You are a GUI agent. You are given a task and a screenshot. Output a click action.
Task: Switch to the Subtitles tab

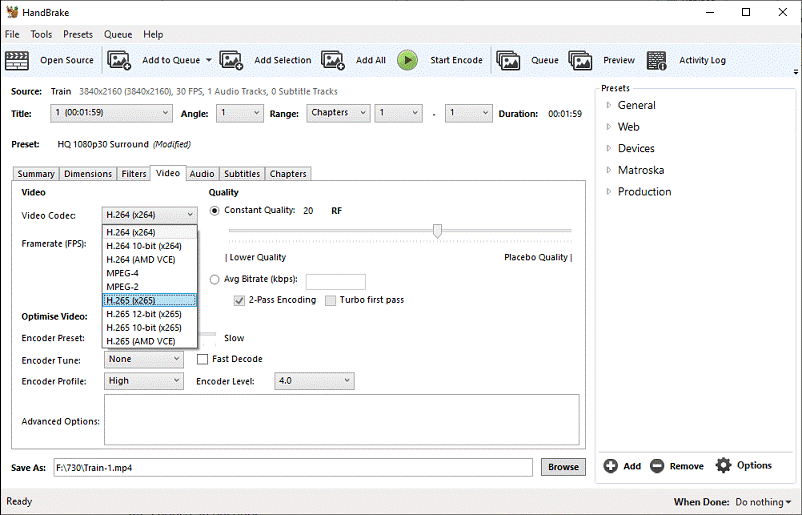(x=242, y=174)
